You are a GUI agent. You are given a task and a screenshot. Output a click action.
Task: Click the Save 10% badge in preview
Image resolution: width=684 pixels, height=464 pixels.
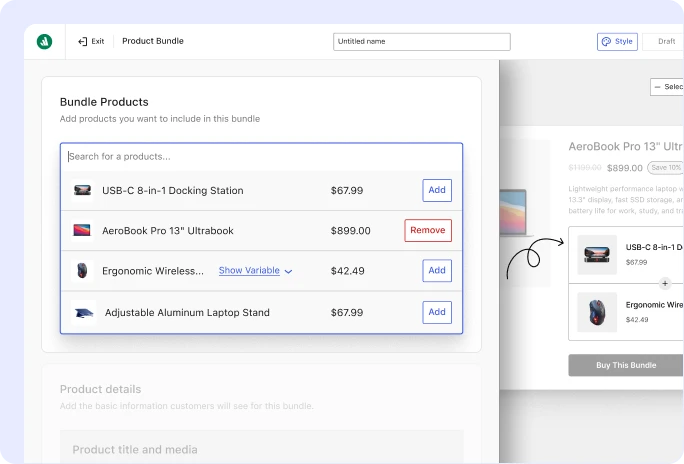[x=665, y=167]
